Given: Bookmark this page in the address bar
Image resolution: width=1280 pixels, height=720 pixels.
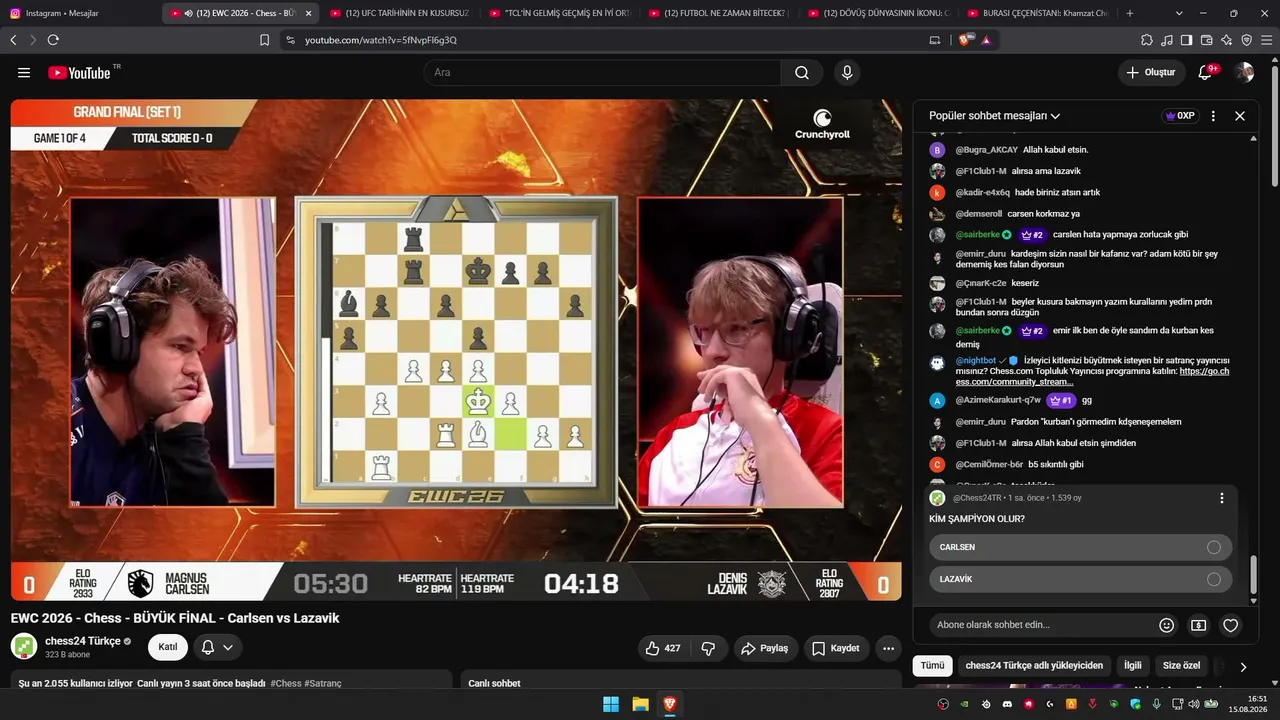Looking at the screenshot, I should (x=264, y=40).
